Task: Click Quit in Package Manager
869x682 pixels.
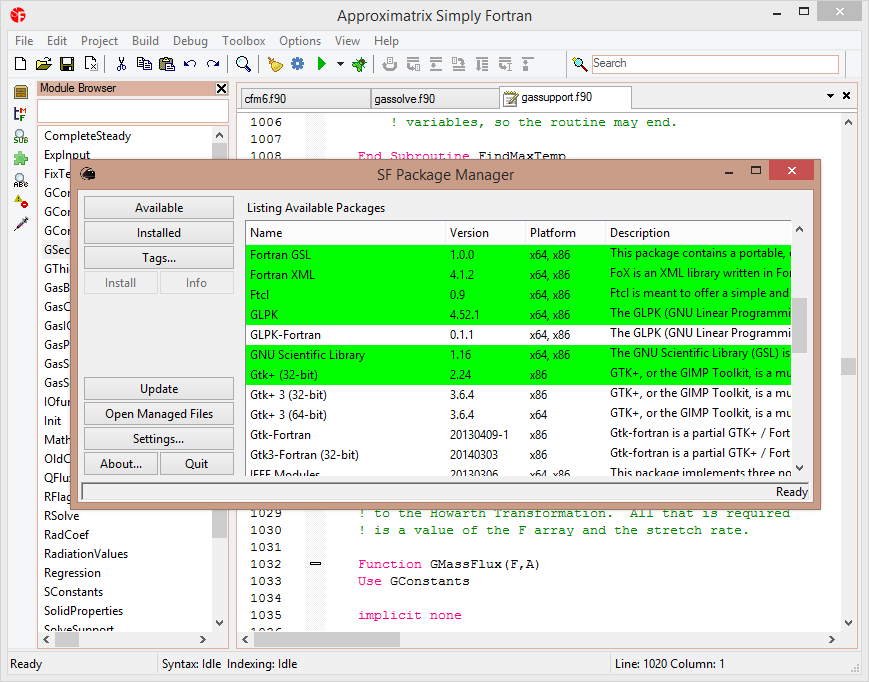Action: pyautogui.click(x=197, y=464)
